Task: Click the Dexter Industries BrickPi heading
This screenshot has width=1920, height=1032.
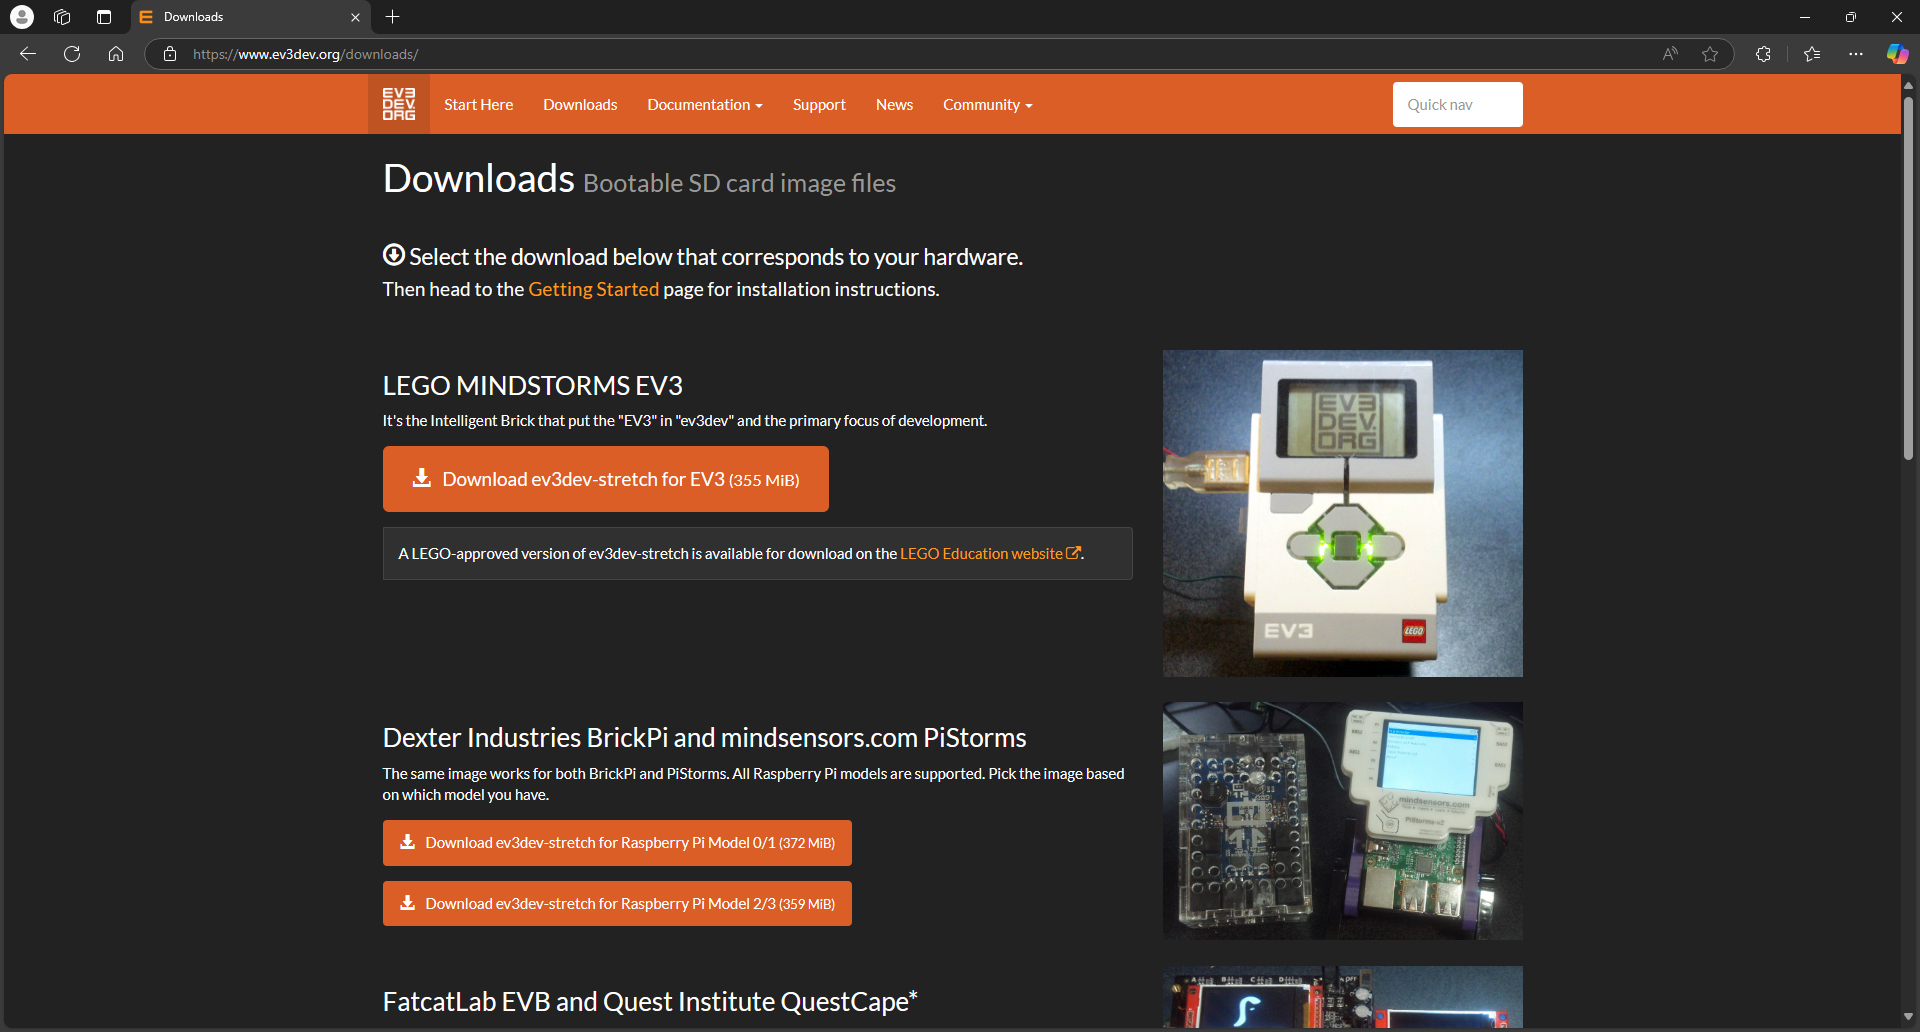Action: point(704,738)
